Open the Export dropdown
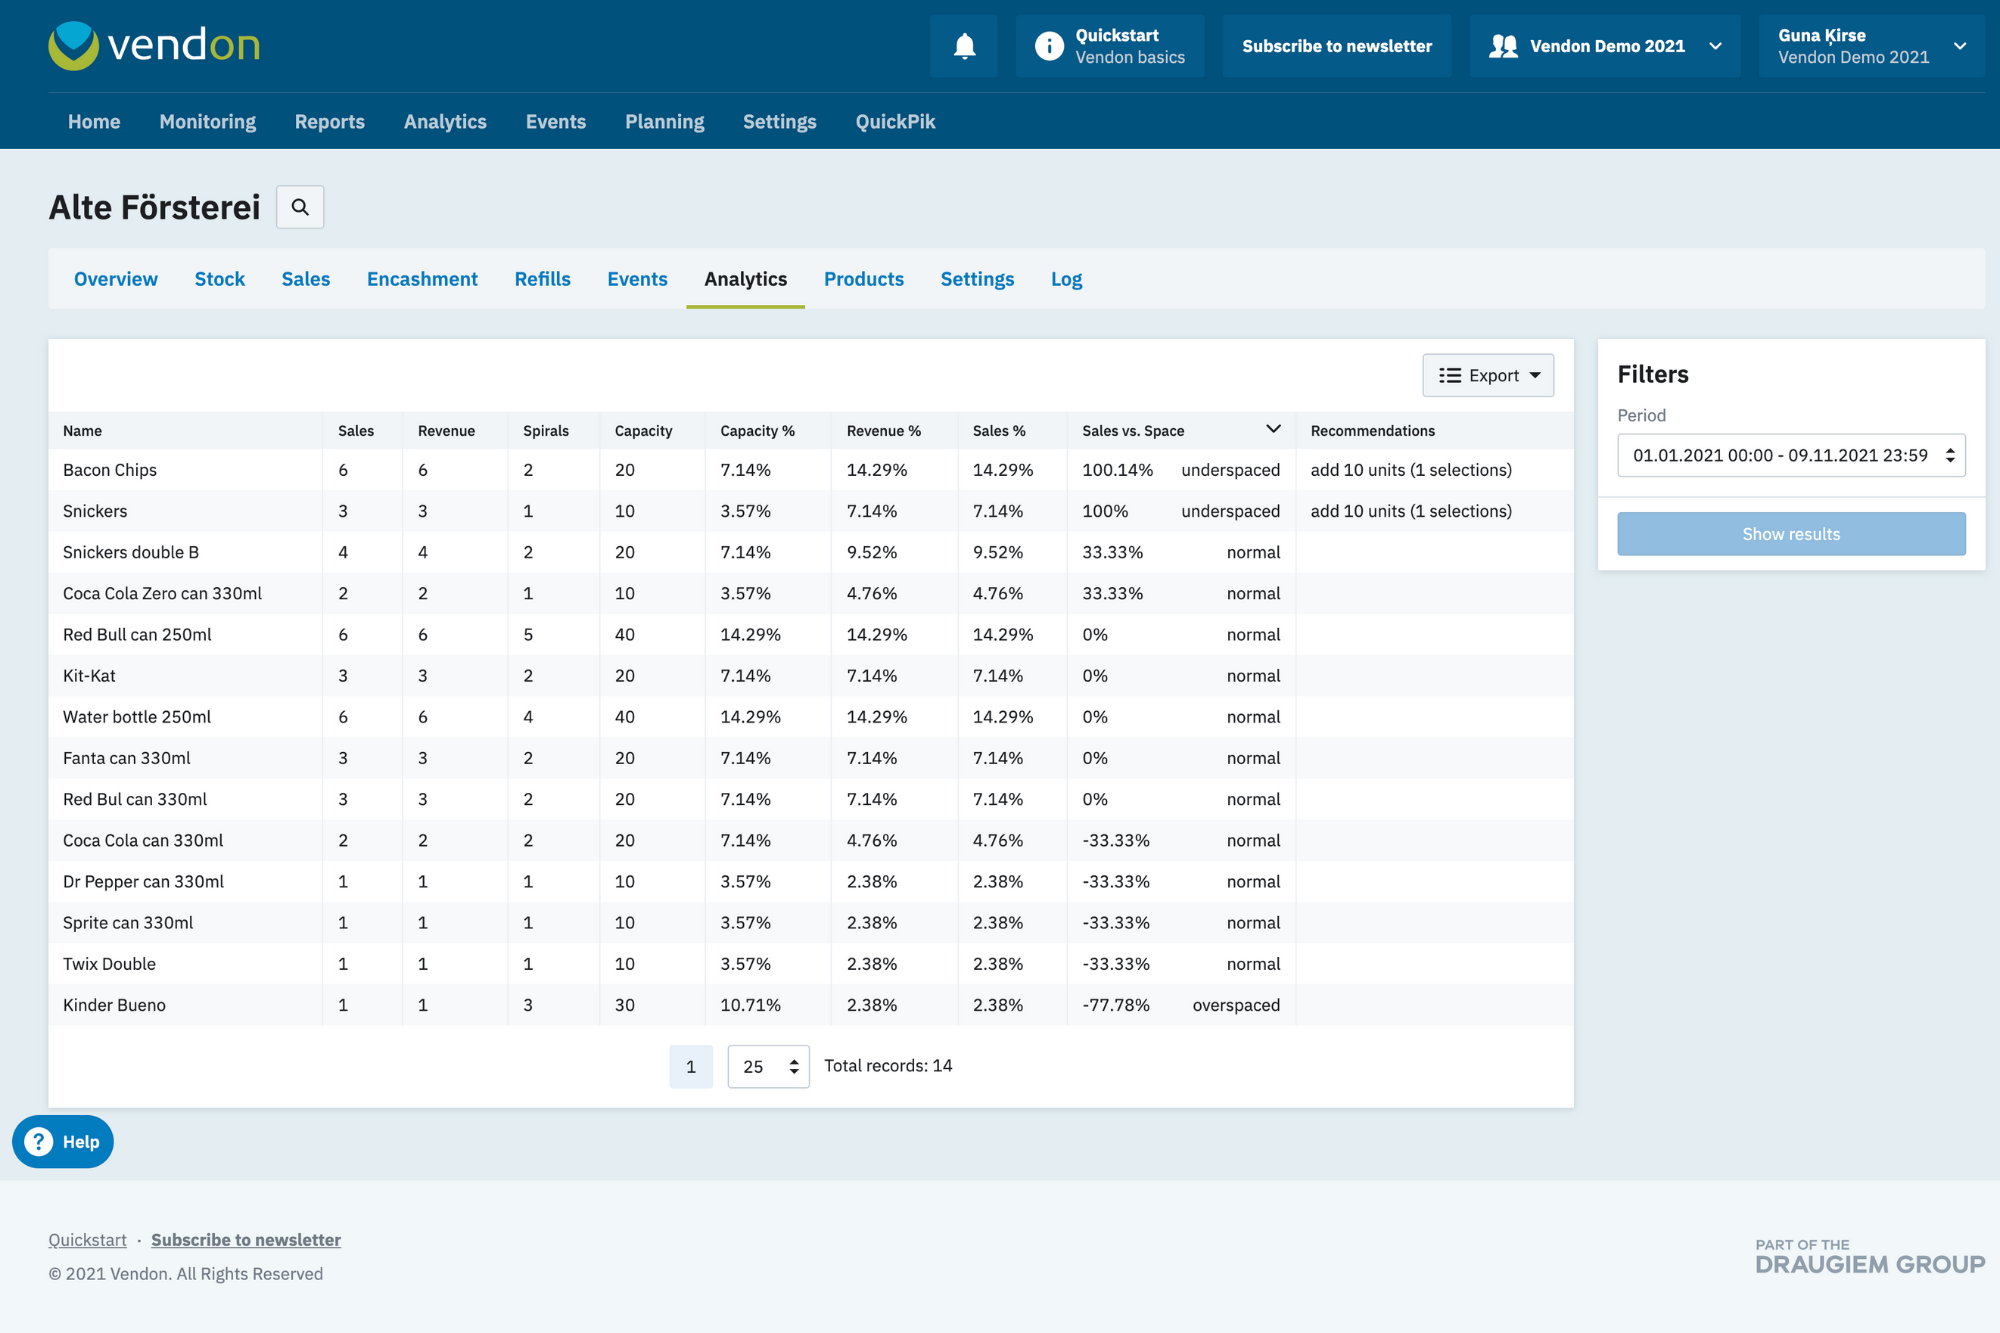2000x1333 pixels. 1488,375
